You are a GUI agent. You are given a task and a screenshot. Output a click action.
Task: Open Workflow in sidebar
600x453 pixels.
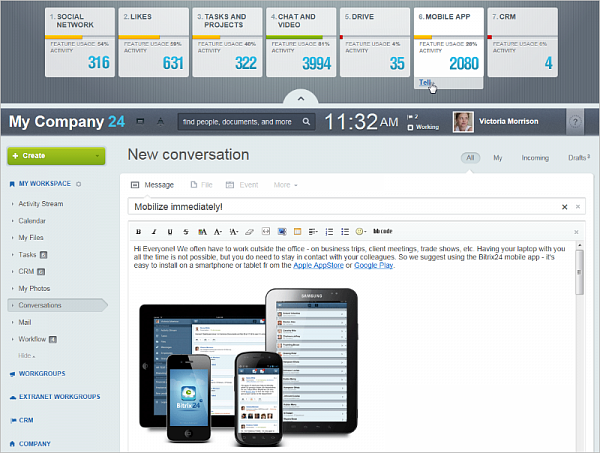pyautogui.click(x=33, y=339)
